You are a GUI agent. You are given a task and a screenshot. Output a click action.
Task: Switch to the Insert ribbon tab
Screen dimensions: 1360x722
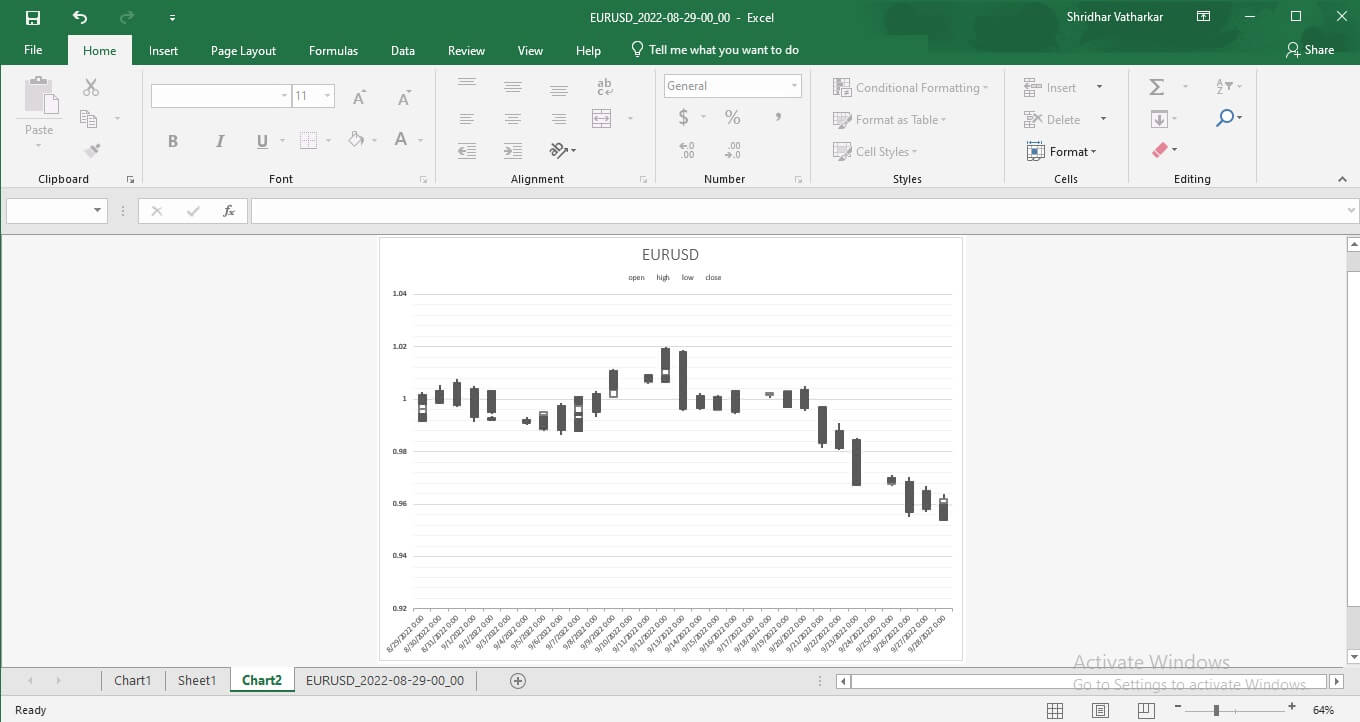(x=163, y=50)
